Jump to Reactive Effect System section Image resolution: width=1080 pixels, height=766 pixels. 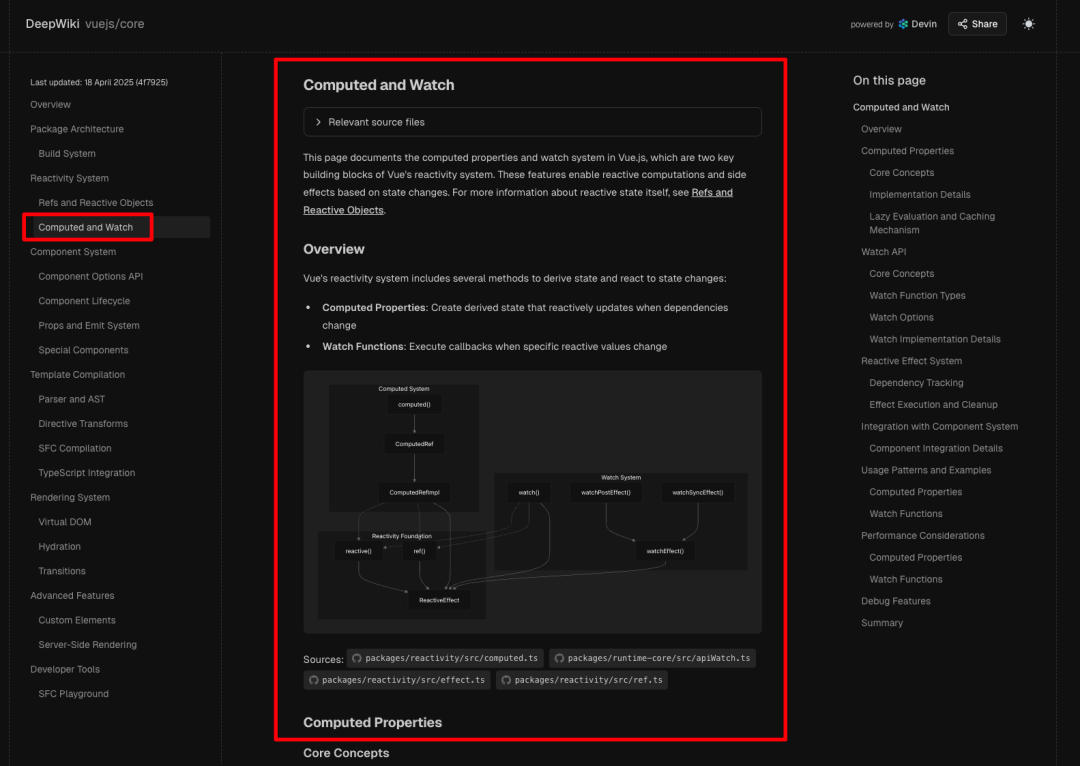[911, 361]
